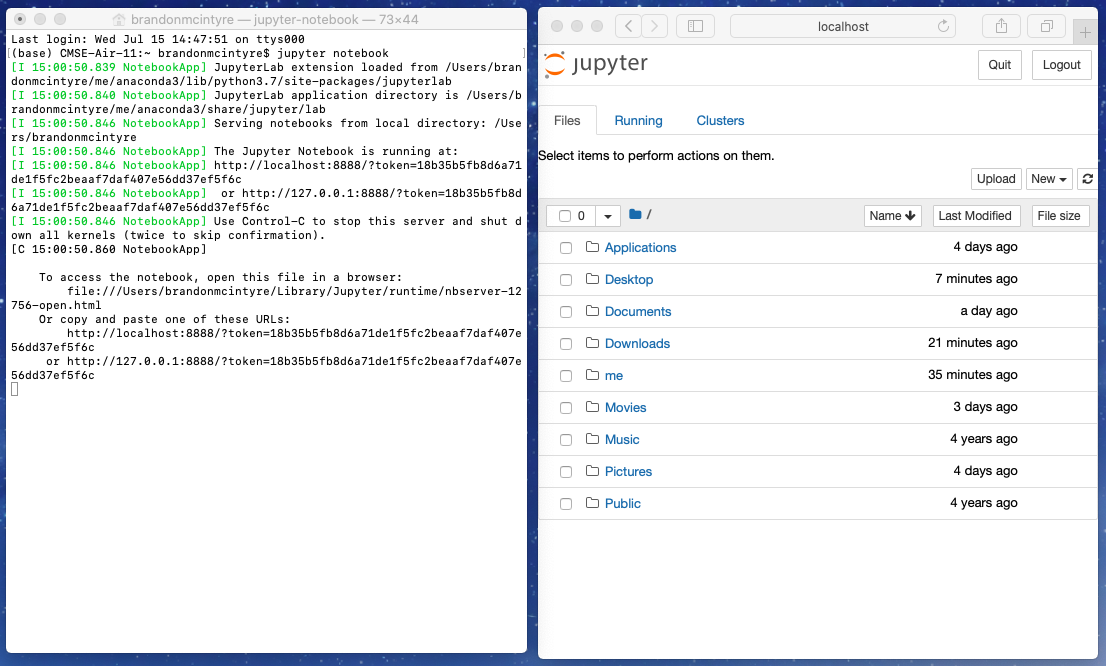Click the root folder icon in breadcrumb

click(635, 214)
